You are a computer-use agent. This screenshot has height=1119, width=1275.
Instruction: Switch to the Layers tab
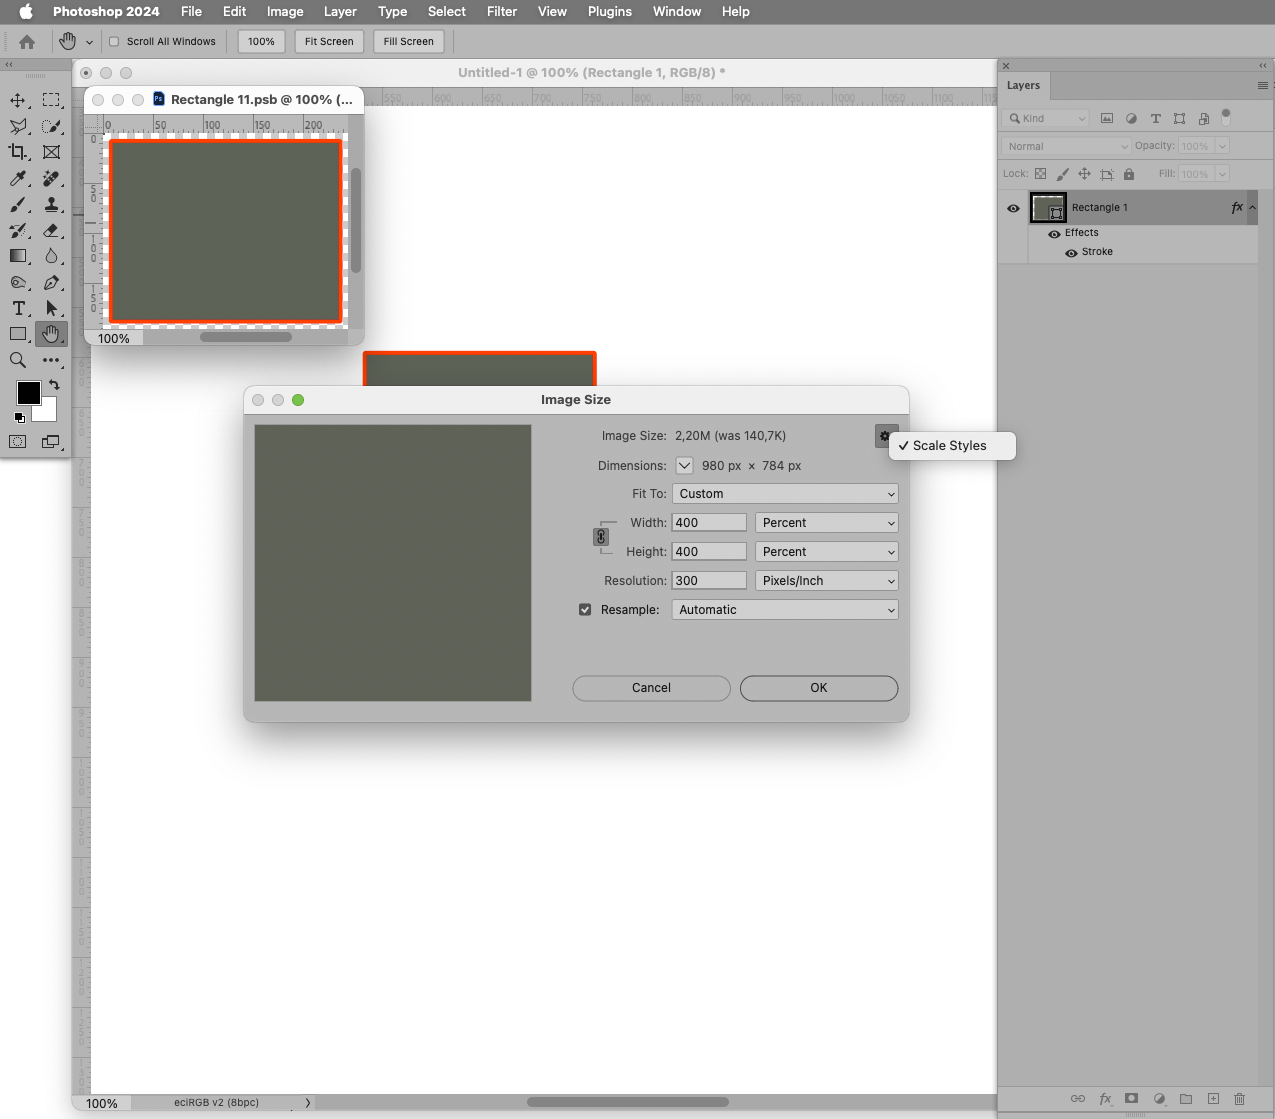pos(1023,86)
